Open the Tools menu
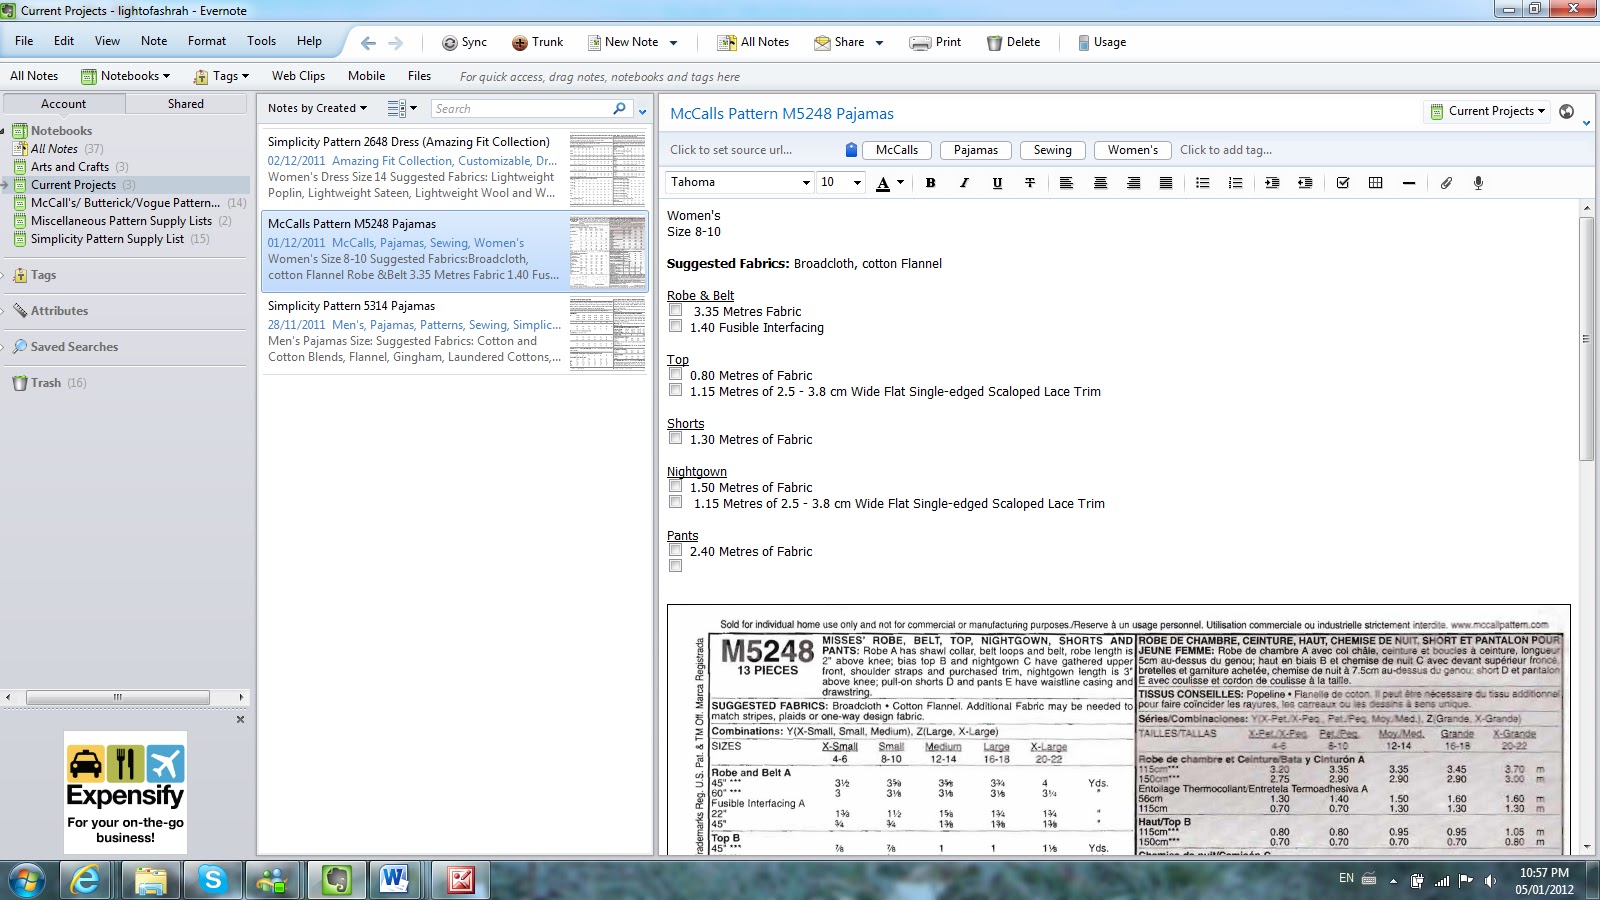 pyautogui.click(x=261, y=41)
